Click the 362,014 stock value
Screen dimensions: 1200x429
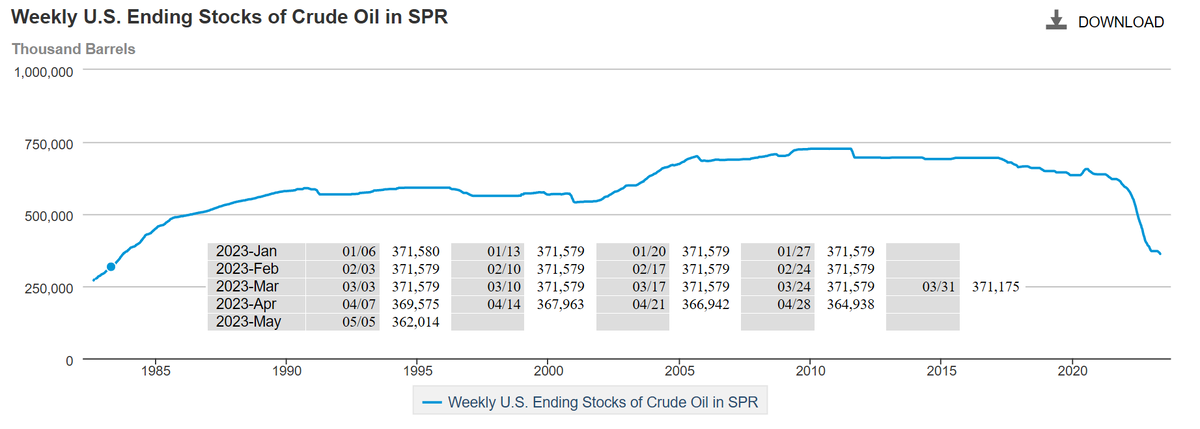coord(415,322)
